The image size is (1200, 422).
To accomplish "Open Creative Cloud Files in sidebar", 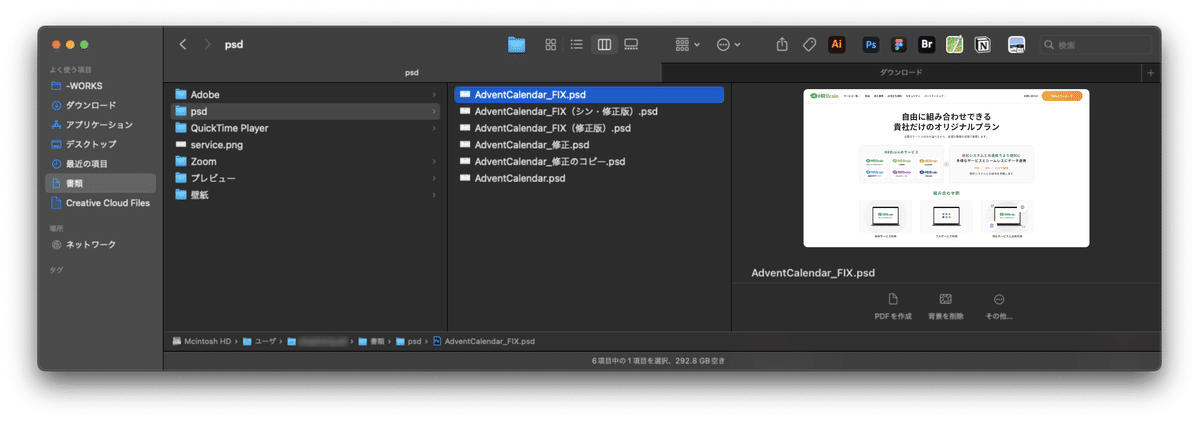I will click(100, 202).
